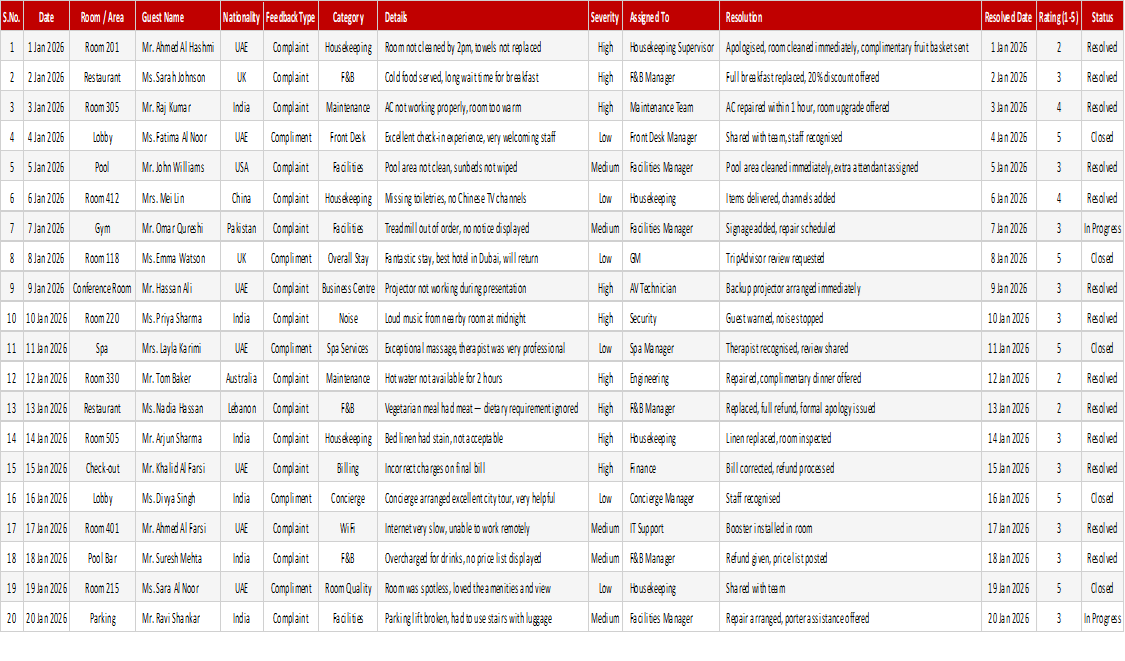Screen dimensions: 1125x661
Task: Select cell 'Mr. Arjun Sharma'
Action: (x=178, y=439)
